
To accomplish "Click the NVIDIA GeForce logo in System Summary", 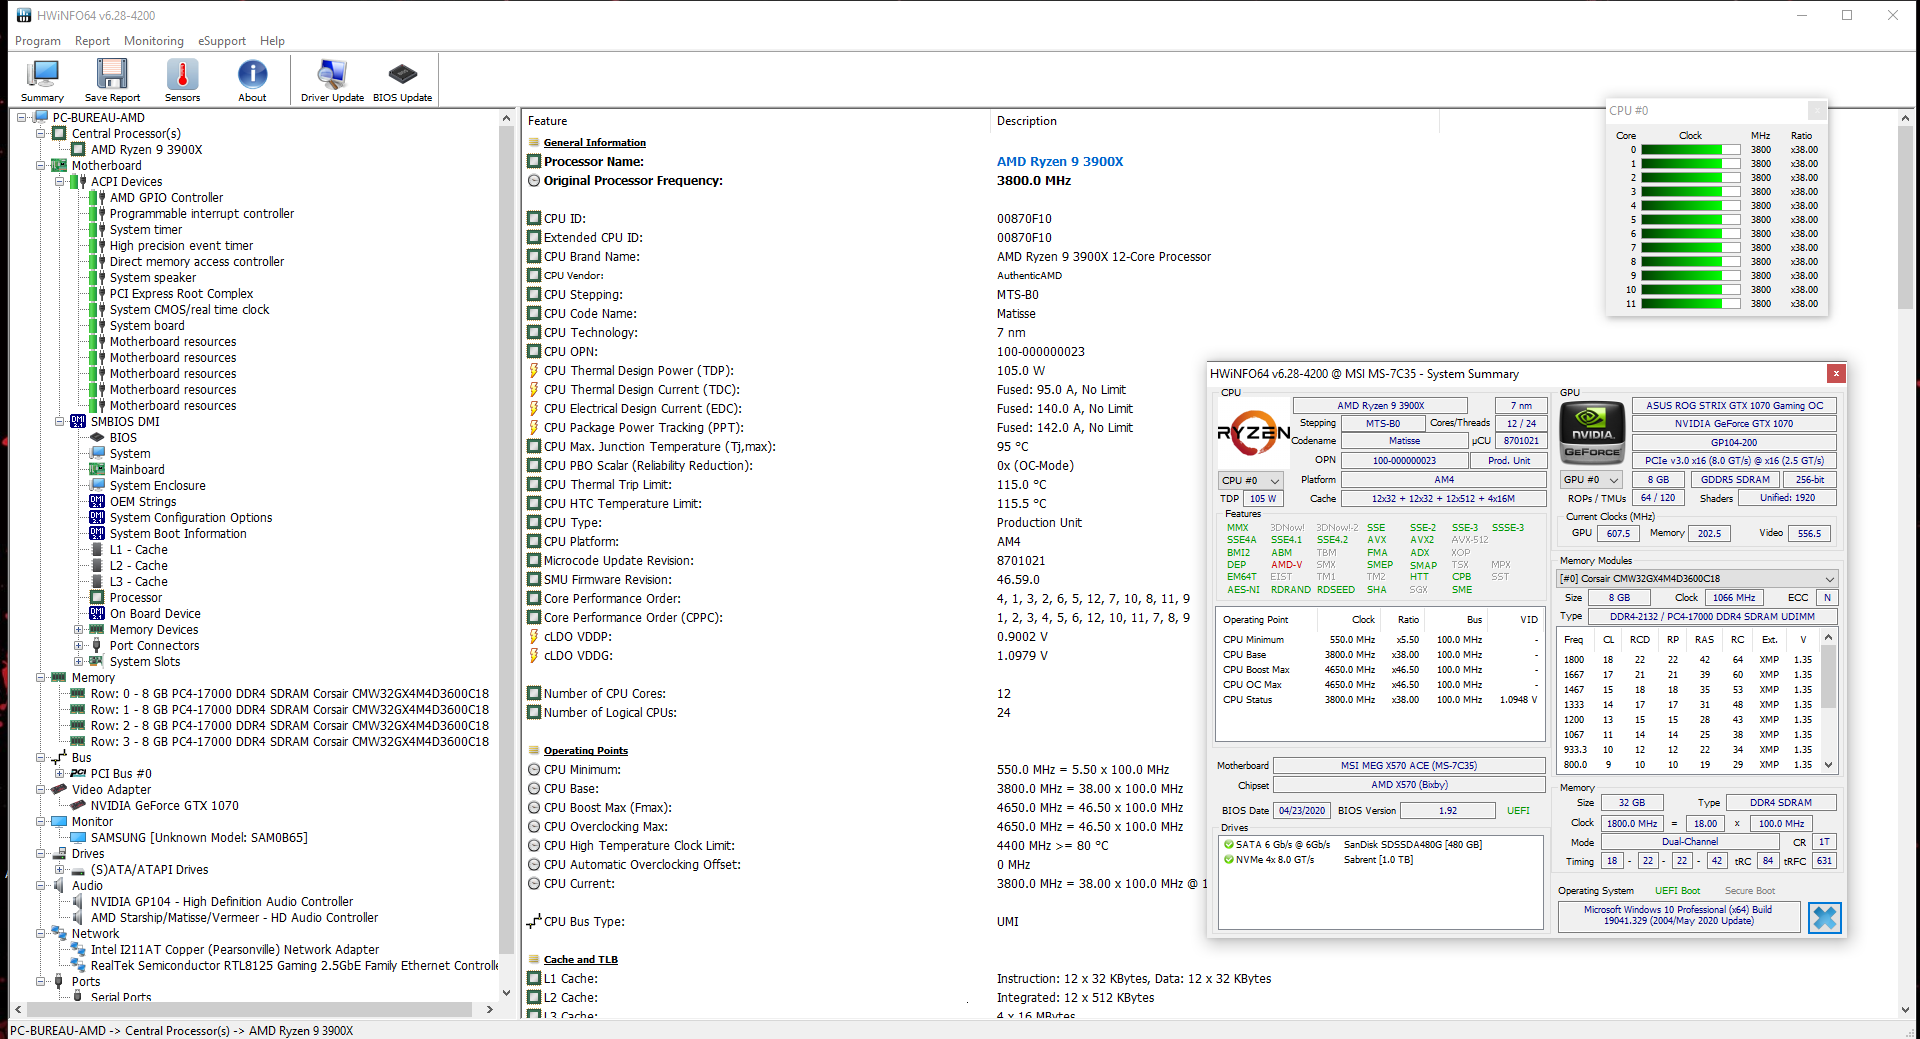I will click(x=1592, y=434).
